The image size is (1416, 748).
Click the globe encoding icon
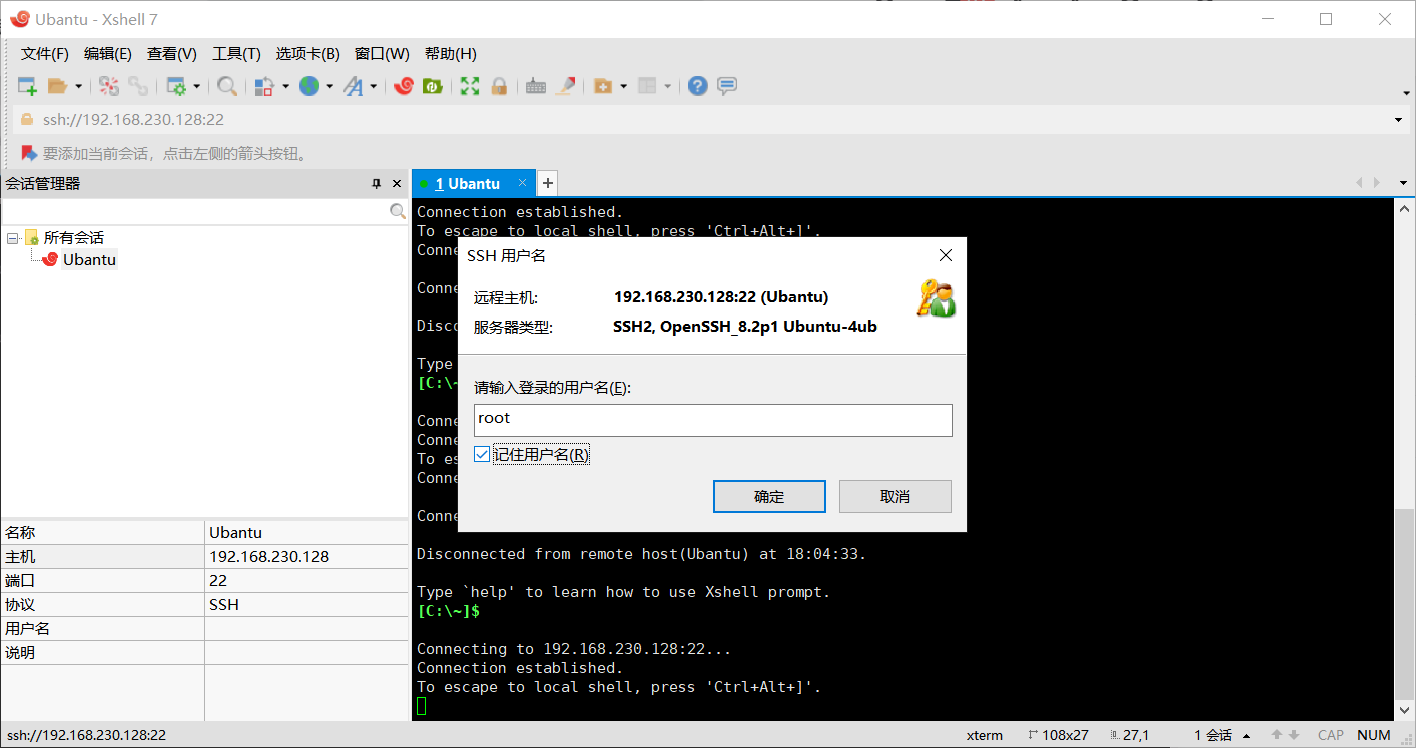[x=309, y=87]
